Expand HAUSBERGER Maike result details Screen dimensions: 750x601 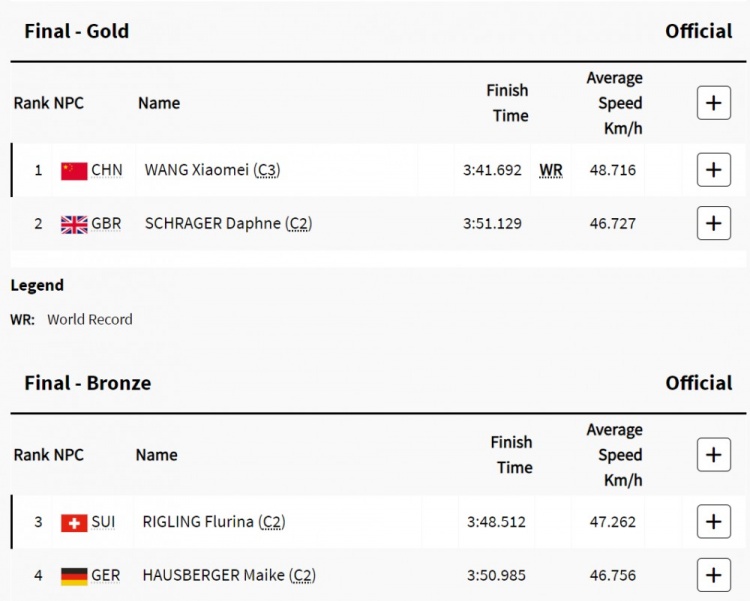tap(714, 575)
